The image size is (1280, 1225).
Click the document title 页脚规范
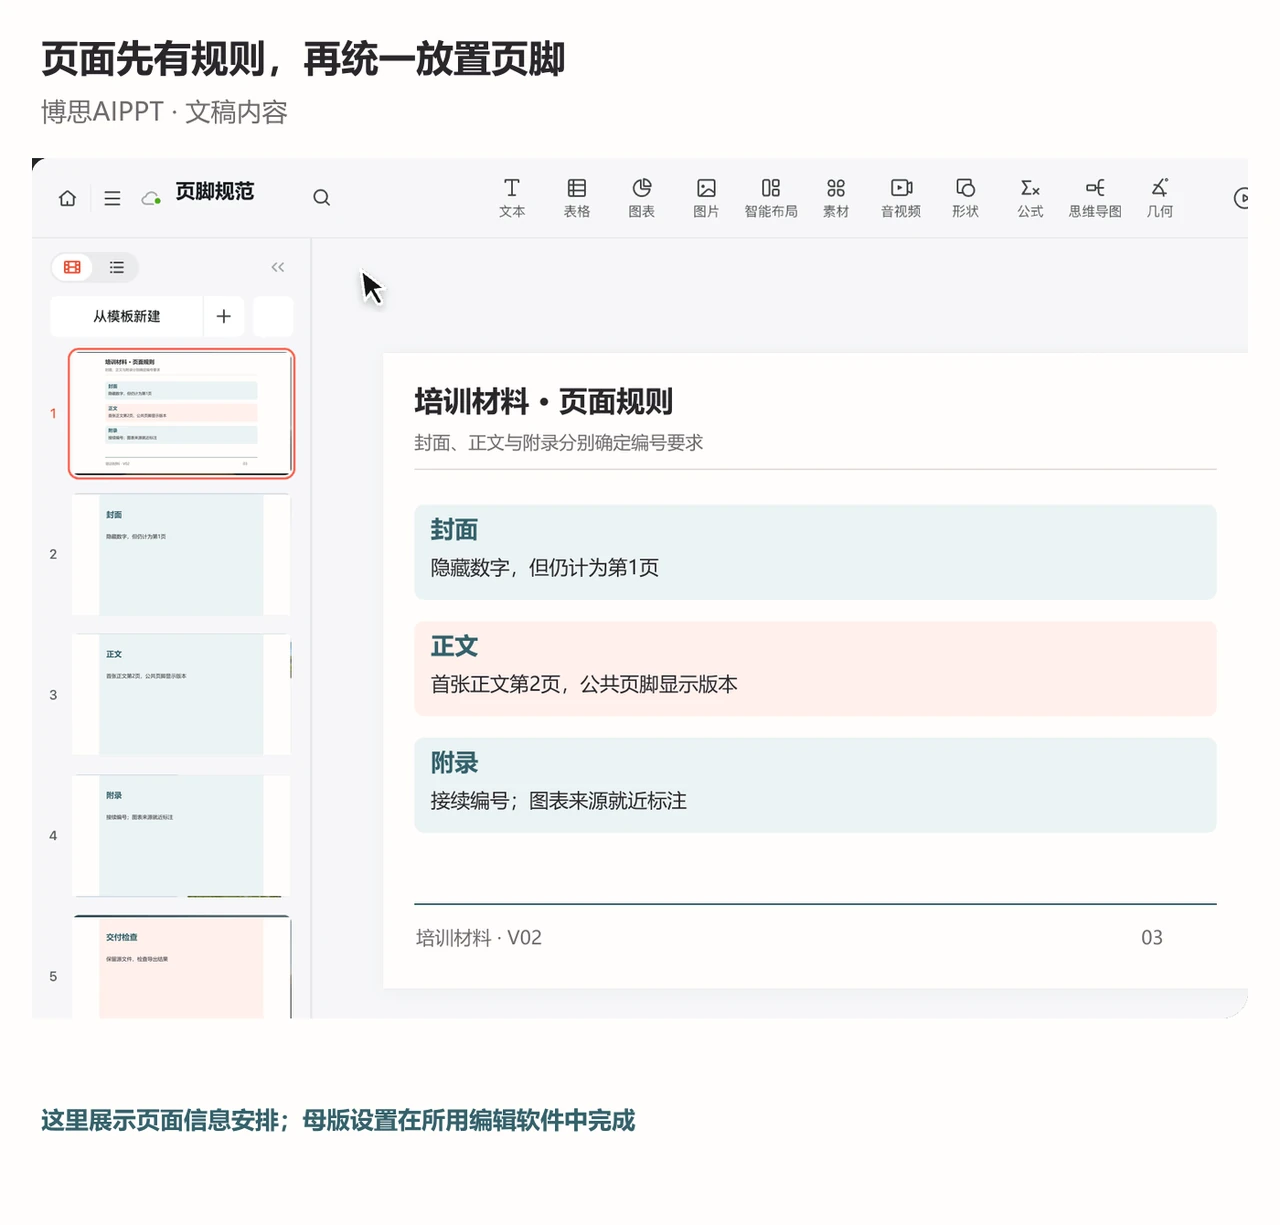tap(215, 191)
